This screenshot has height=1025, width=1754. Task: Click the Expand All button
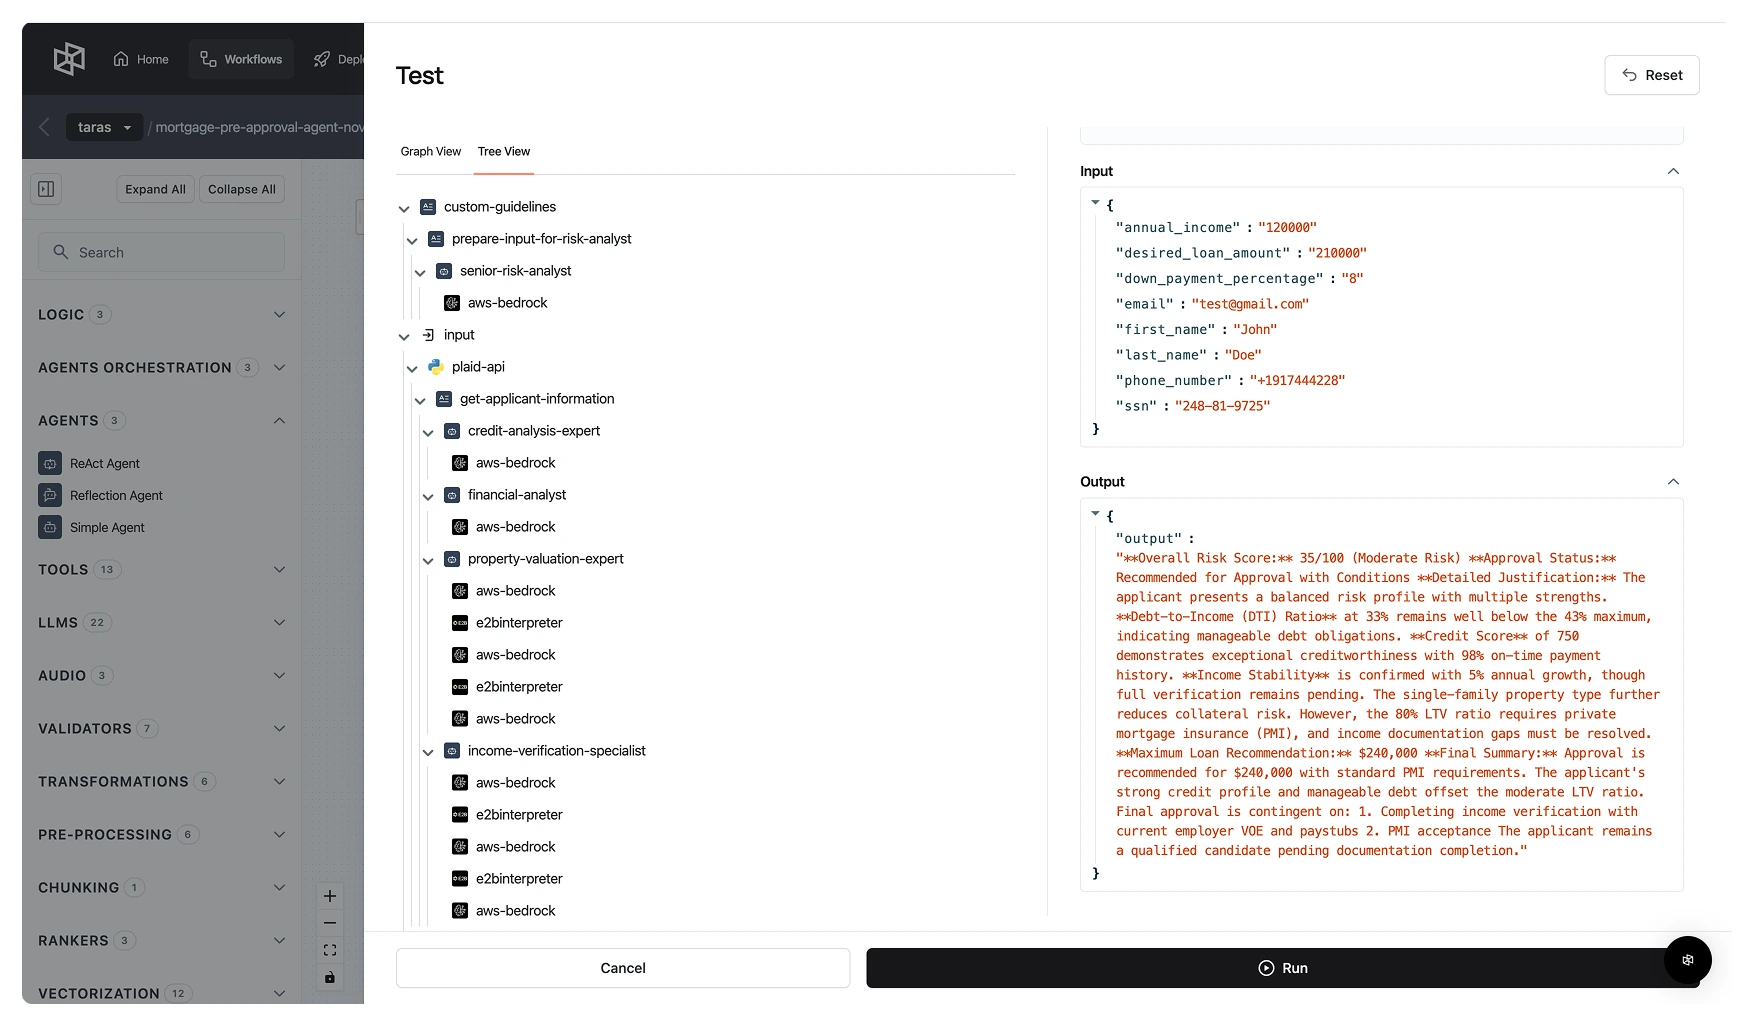point(155,189)
